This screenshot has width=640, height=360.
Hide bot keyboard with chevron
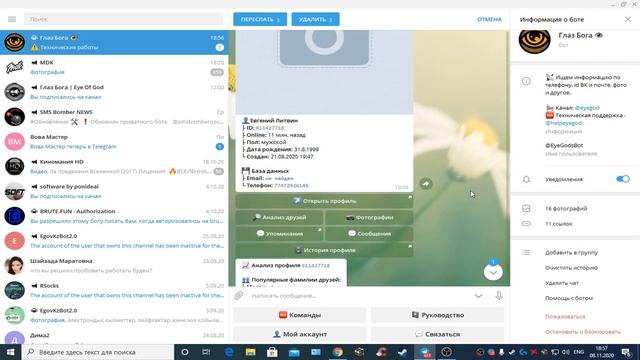pyautogui.click(x=478, y=296)
